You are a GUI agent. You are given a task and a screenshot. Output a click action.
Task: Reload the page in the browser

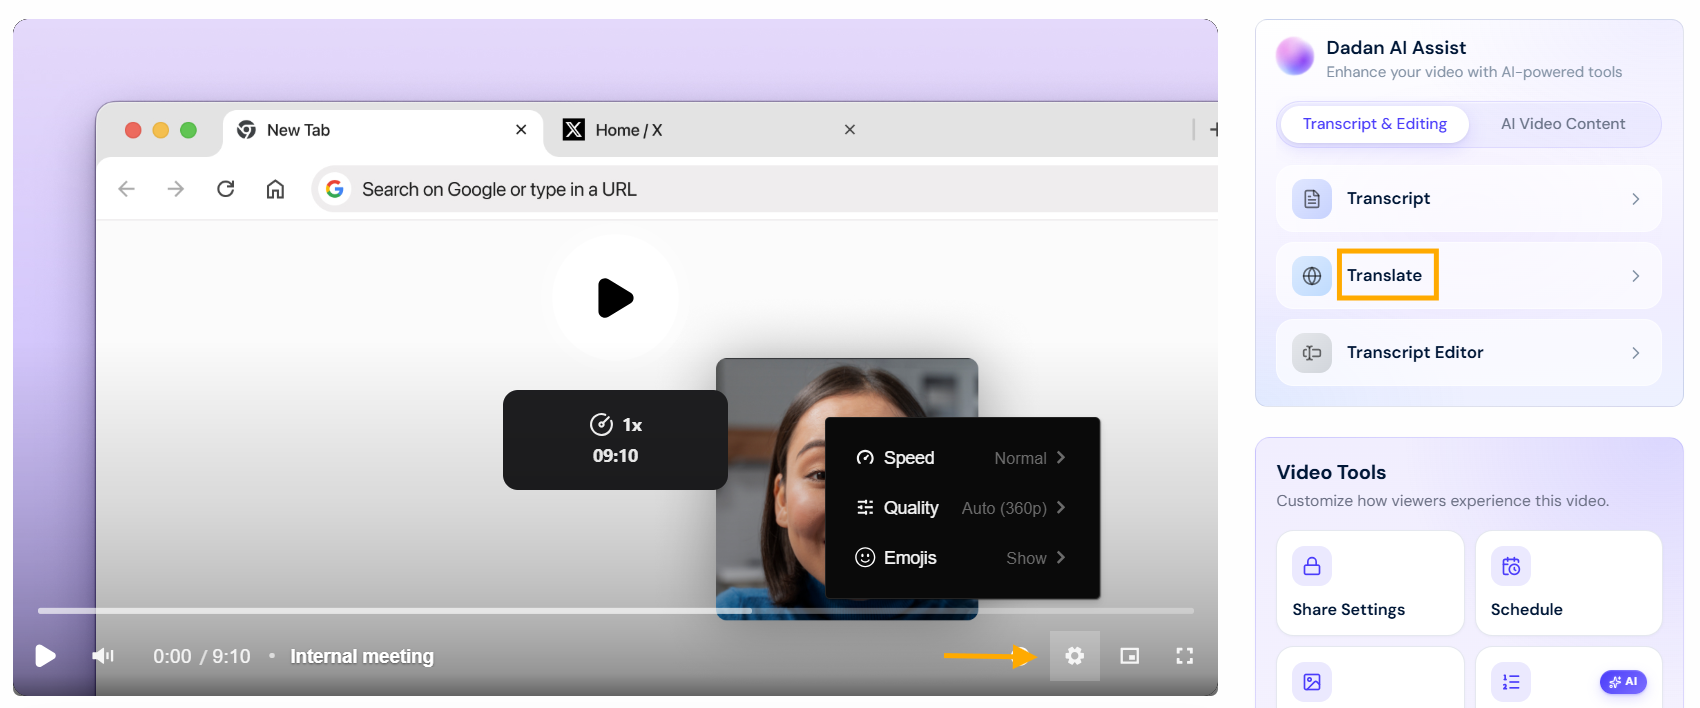[226, 189]
